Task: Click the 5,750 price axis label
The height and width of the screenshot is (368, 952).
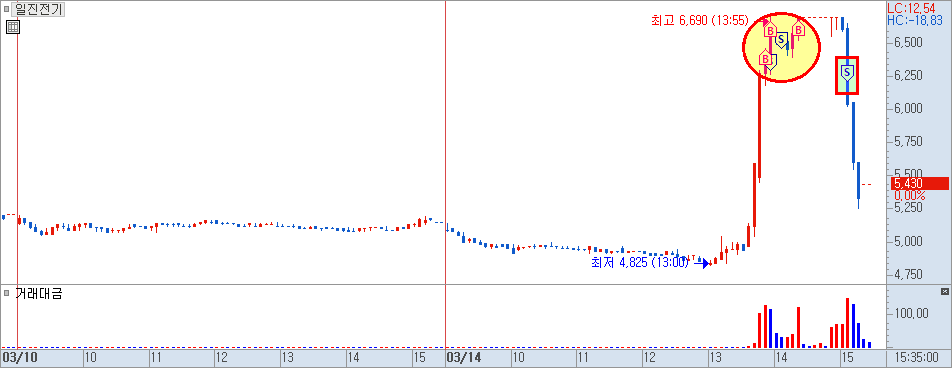Action: (908, 141)
